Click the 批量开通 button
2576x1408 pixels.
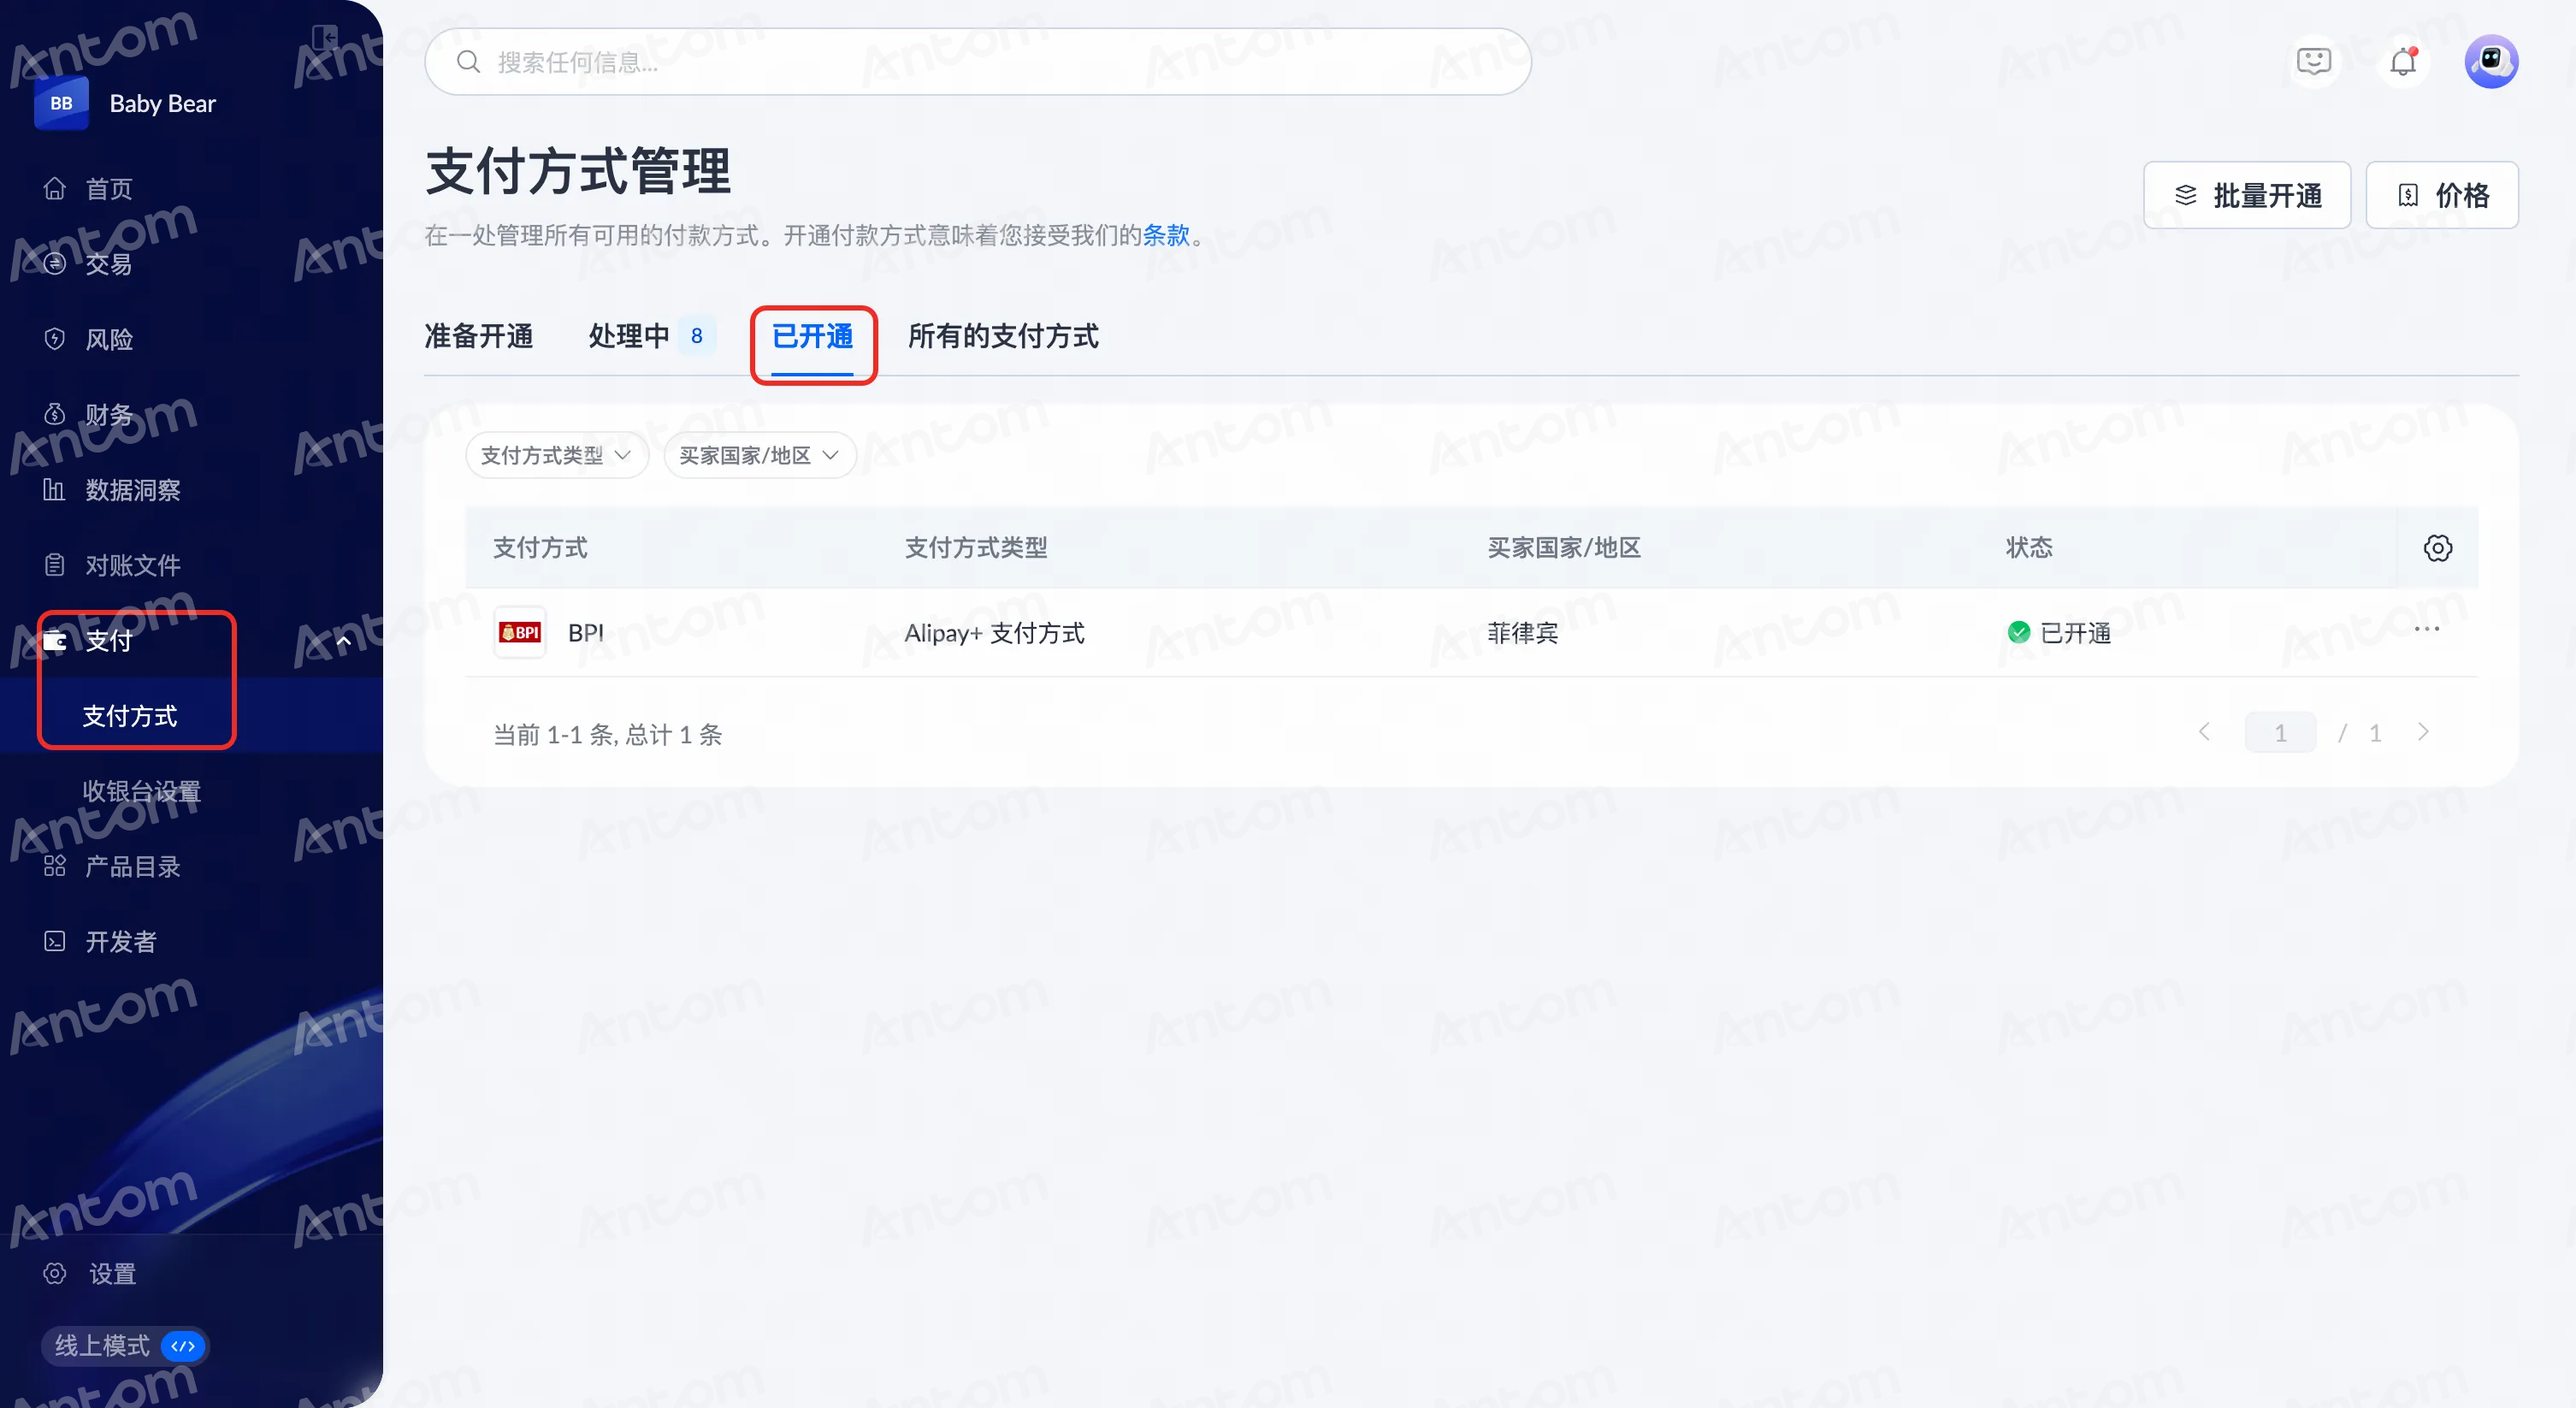pyautogui.click(x=2247, y=195)
